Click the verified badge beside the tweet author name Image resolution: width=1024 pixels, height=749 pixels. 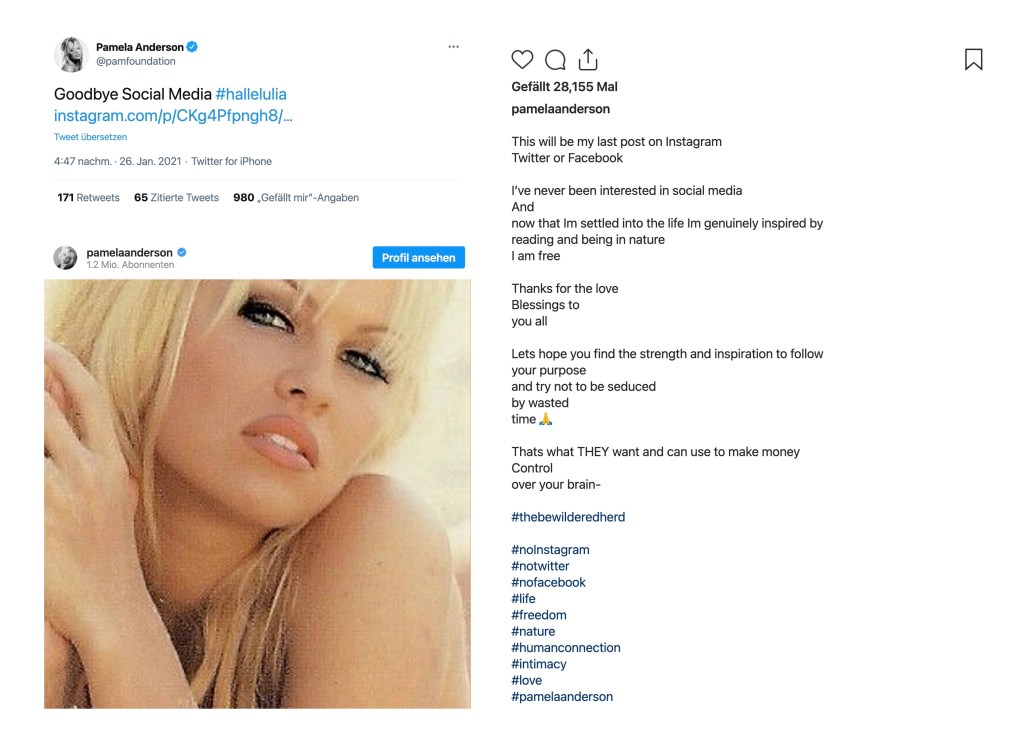click(x=192, y=47)
